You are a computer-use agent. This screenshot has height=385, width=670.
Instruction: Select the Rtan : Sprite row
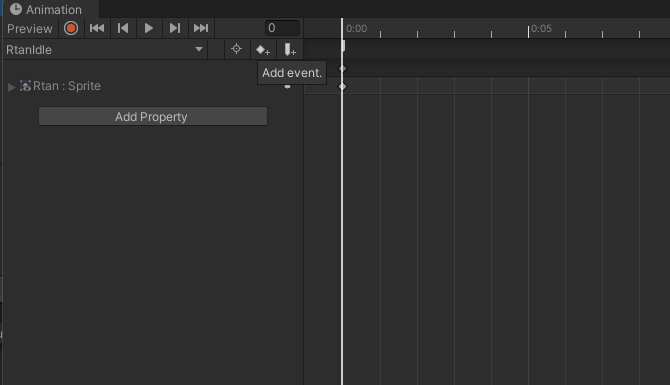point(153,86)
